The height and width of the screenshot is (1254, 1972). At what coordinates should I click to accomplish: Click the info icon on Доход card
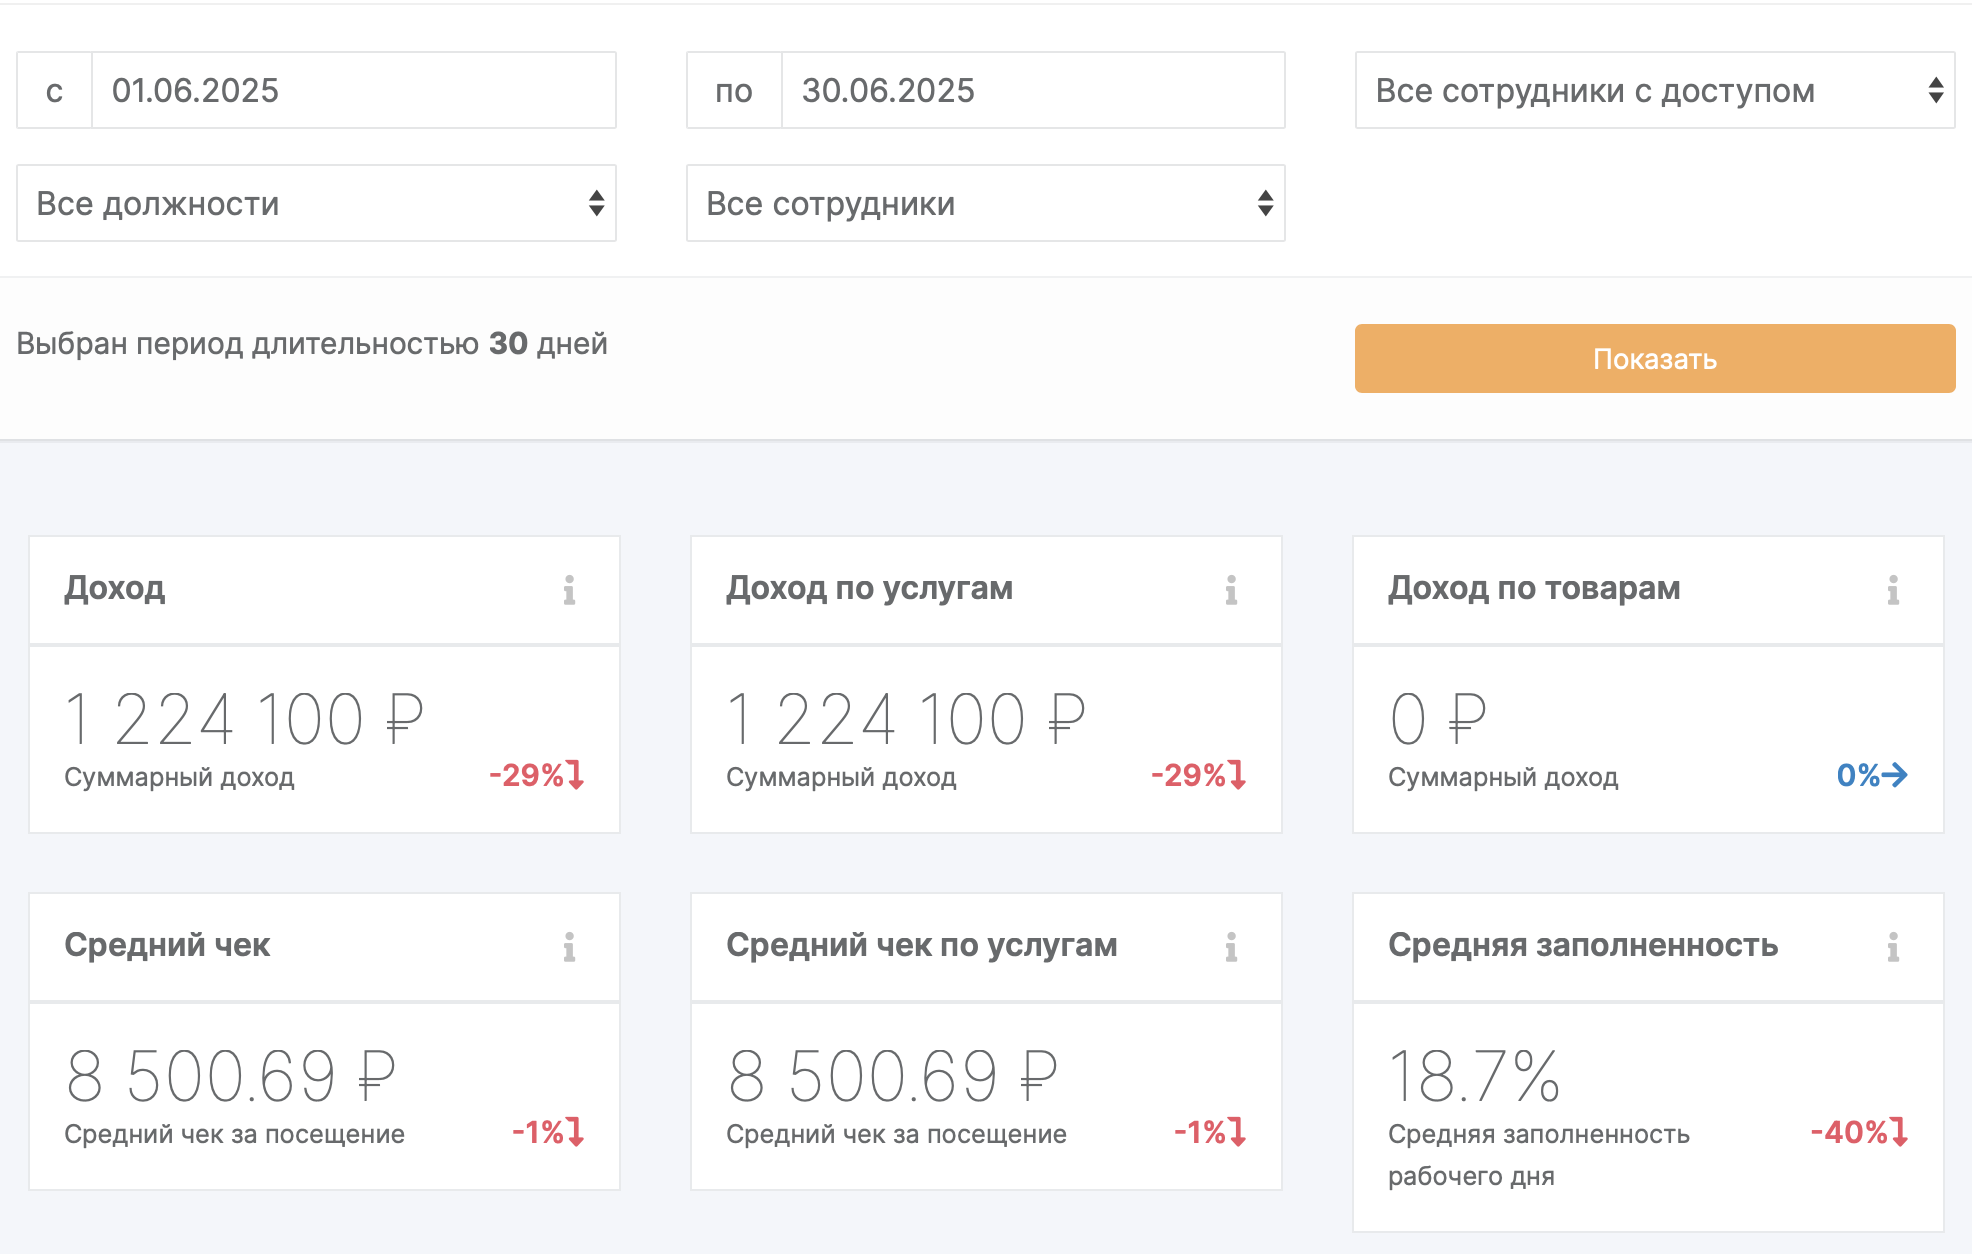coord(569,590)
